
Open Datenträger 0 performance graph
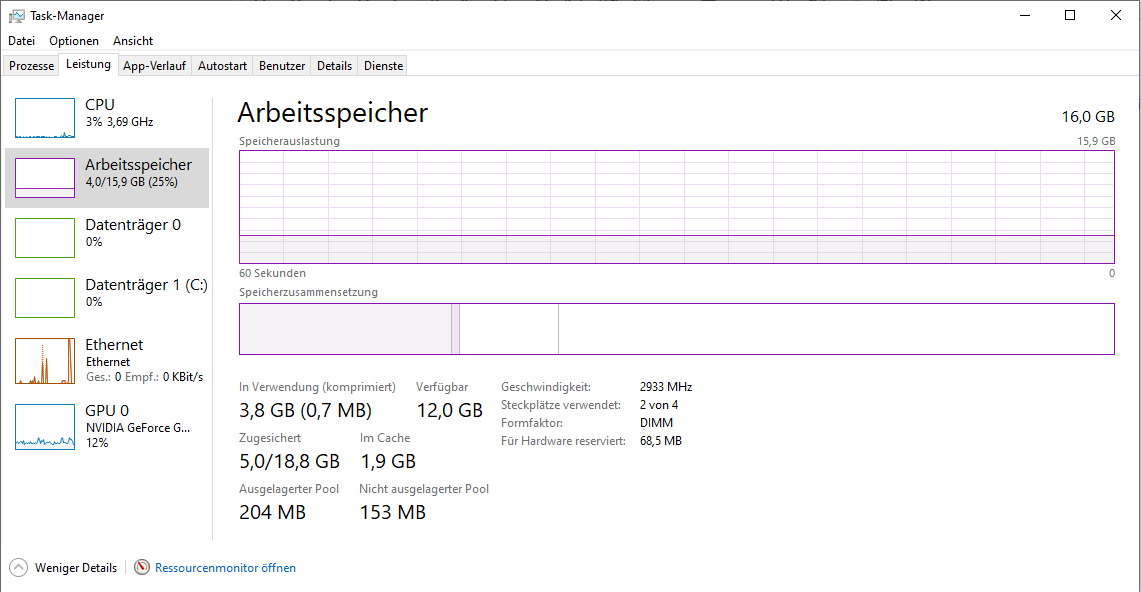pyautogui.click(x=45, y=238)
